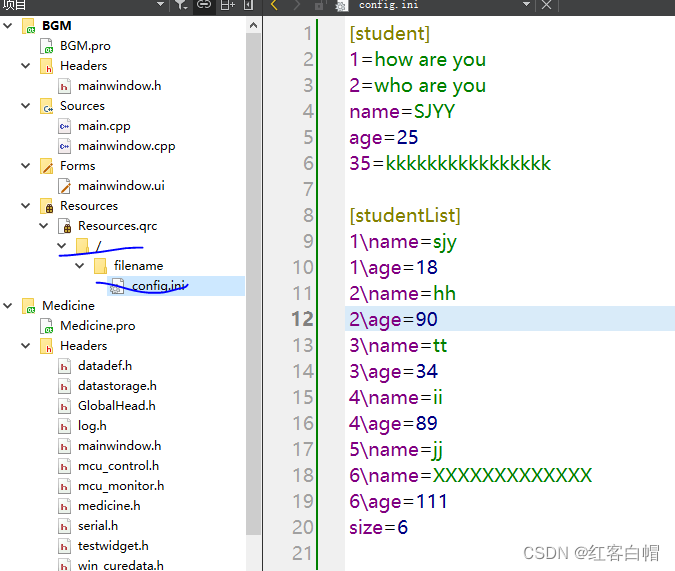The height and width of the screenshot is (571, 675).
Task: Click the Resources.qrc lock file icon
Action: click(x=65, y=226)
